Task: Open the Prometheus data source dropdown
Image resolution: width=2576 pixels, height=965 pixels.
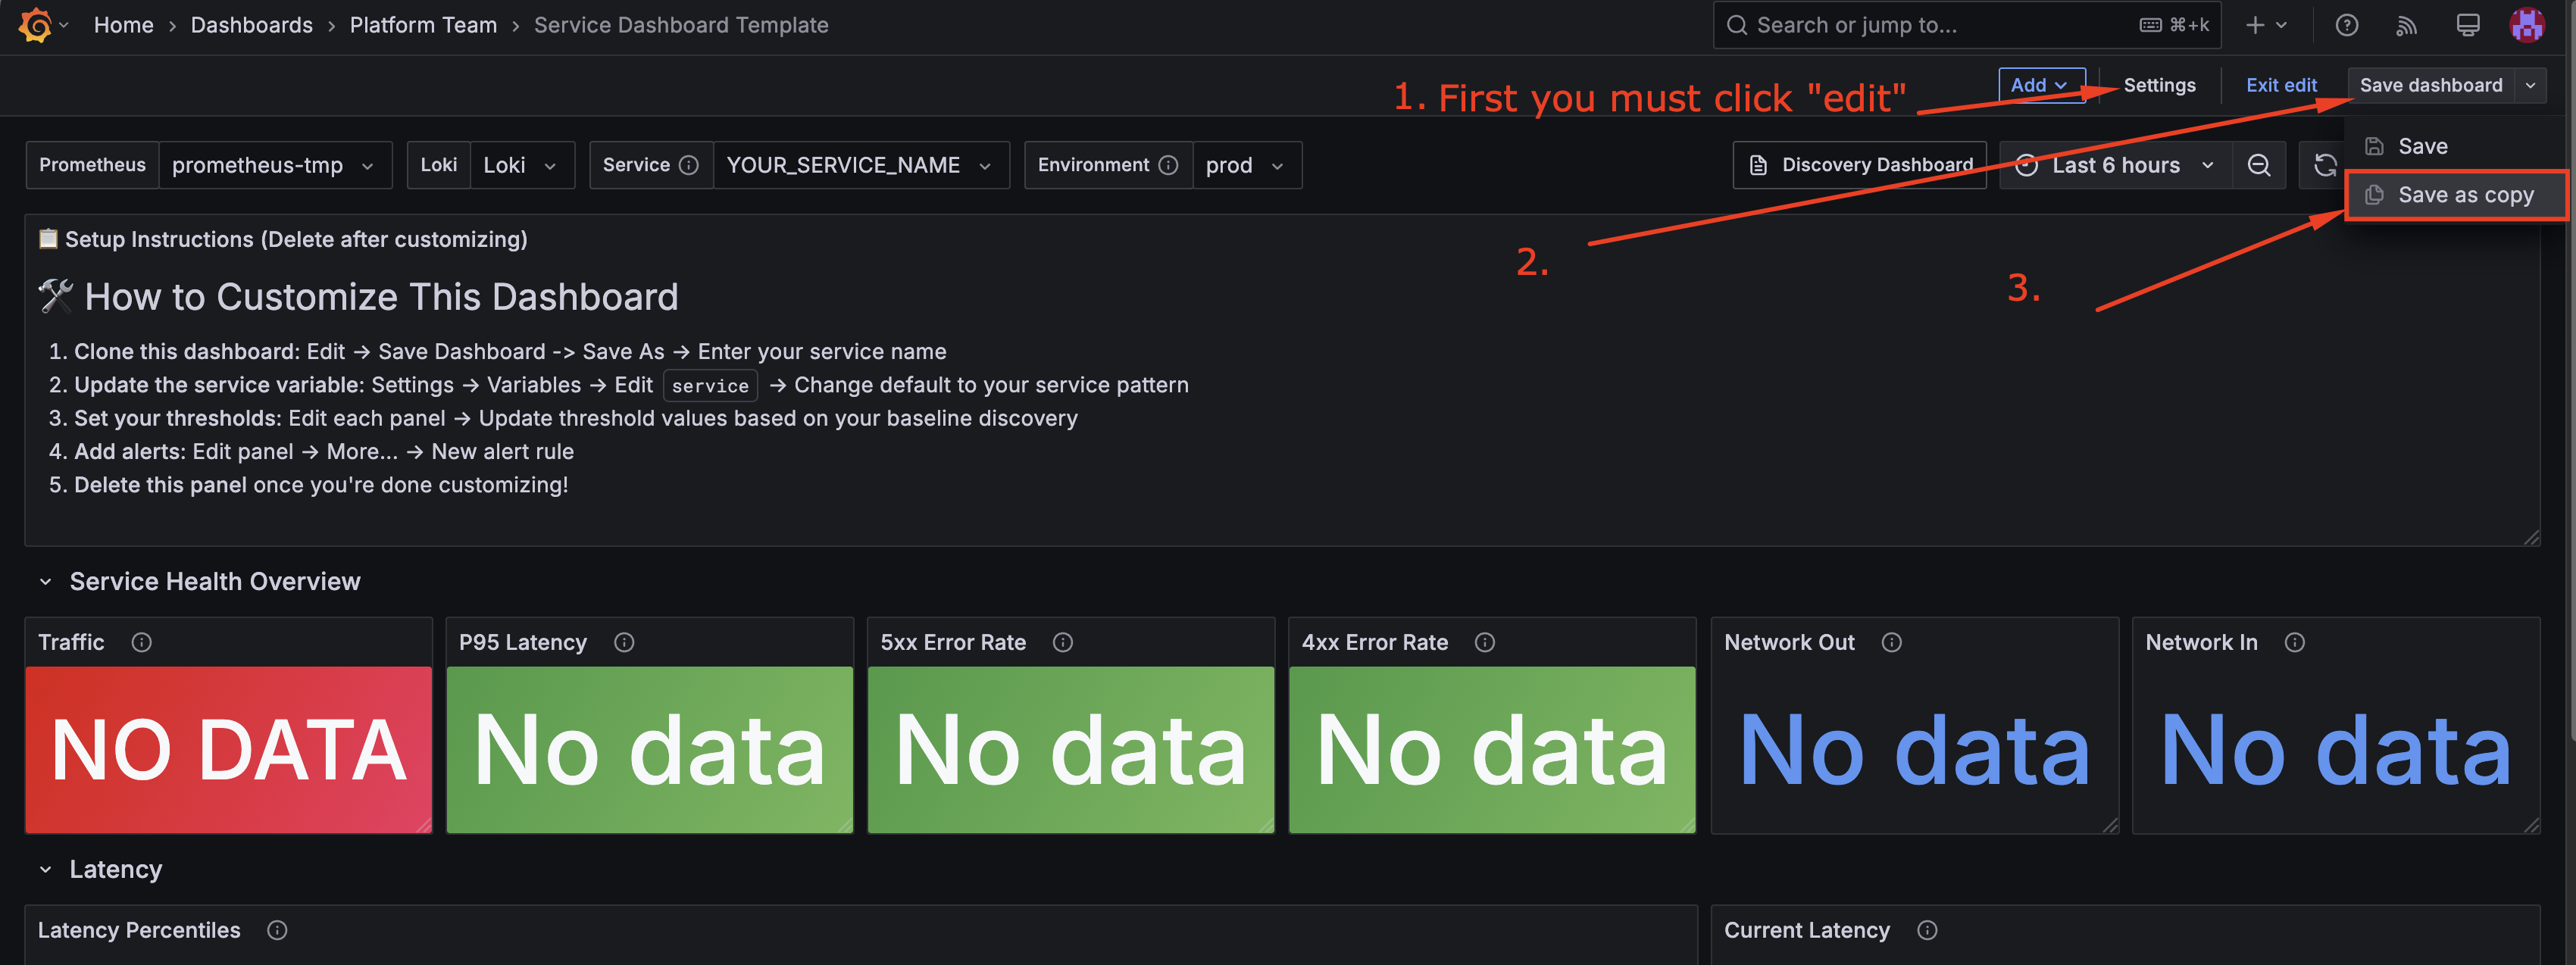Action: point(275,165)
